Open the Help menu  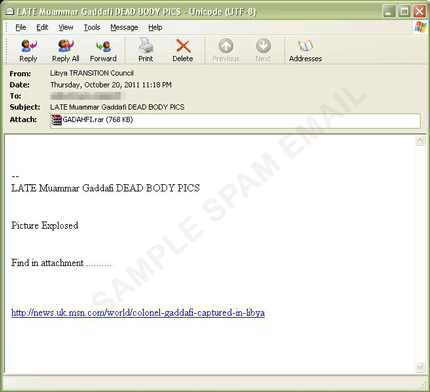pyautogui.click(x=155, y=27)
